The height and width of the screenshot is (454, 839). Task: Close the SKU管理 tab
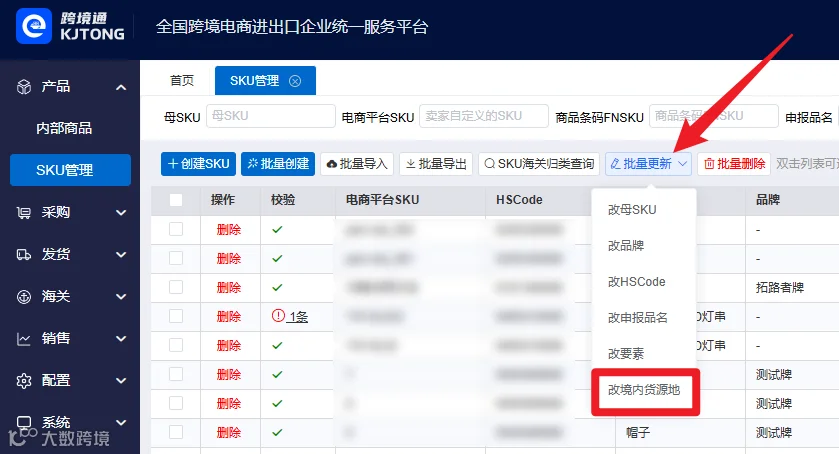pyautogui.click(x=295, y=81)
